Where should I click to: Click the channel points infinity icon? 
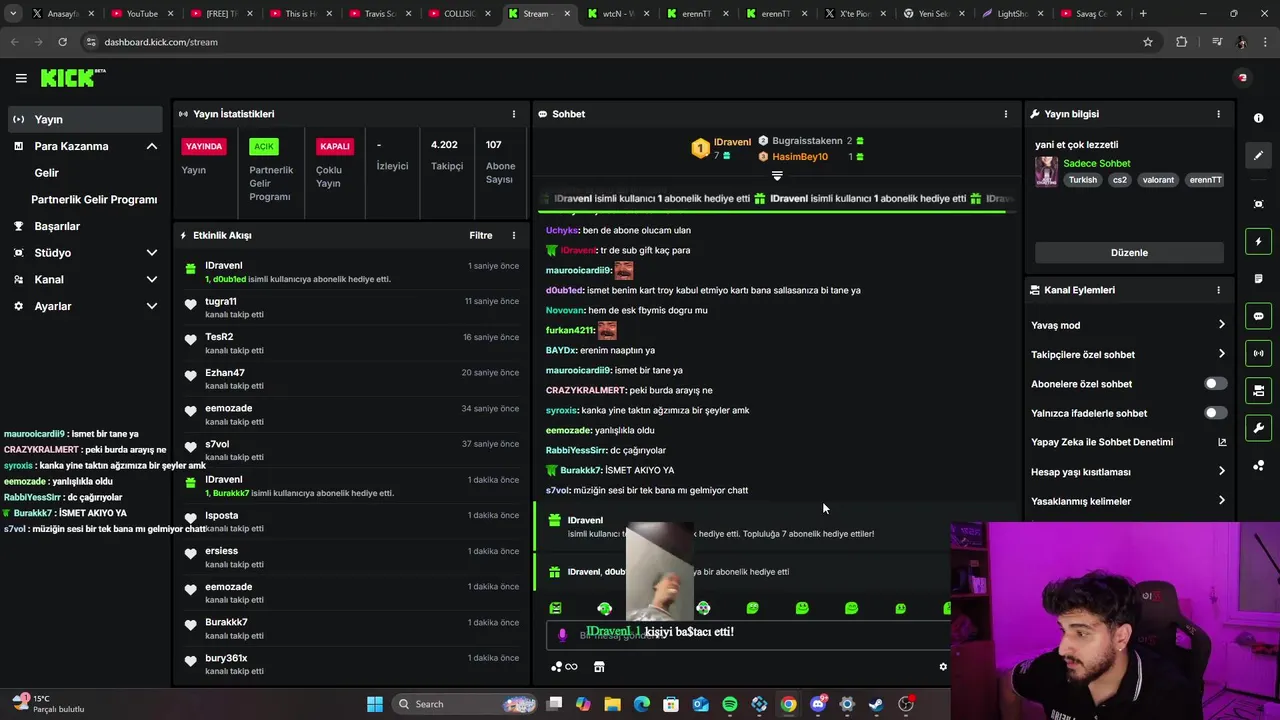(x=571, y=667)
